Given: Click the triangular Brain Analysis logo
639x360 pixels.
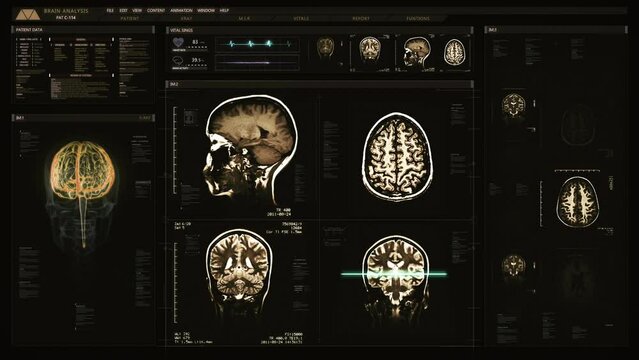Looking at the screenshot, I should coord(28,14).
